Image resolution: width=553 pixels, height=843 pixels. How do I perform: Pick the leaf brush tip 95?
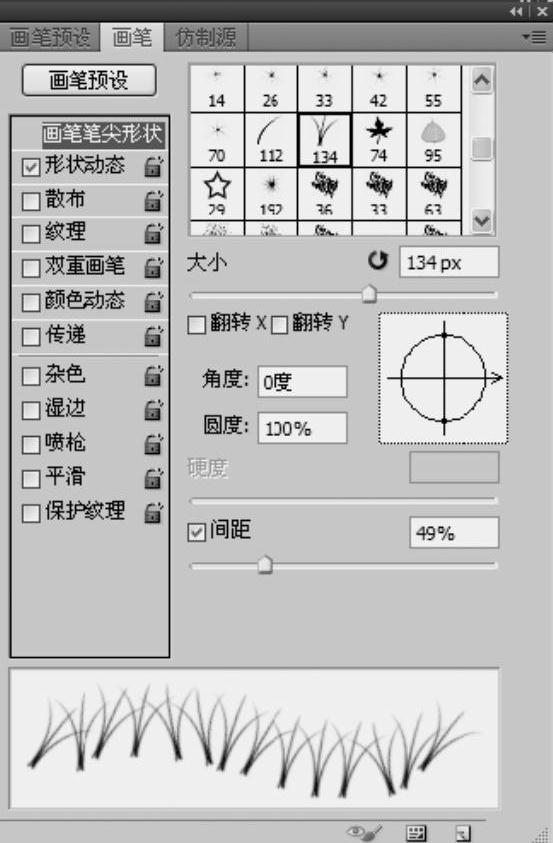[x=434, y=140]
